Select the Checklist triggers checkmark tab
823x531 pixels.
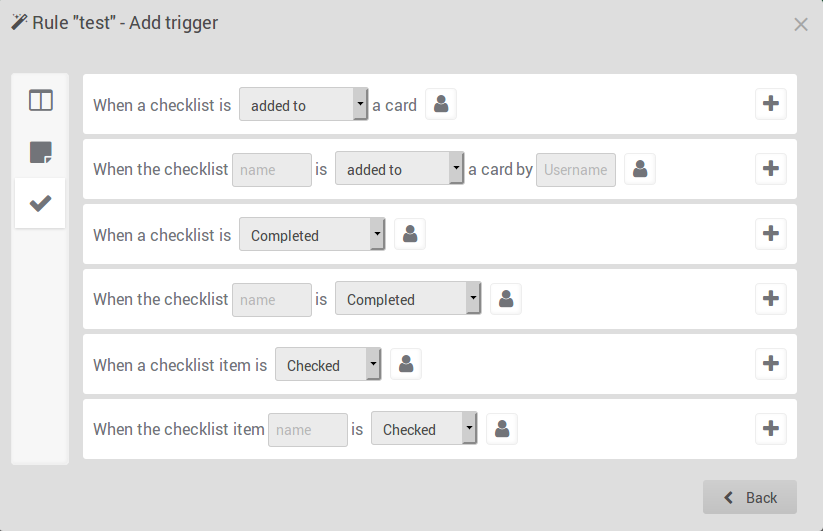click(41, 203)
